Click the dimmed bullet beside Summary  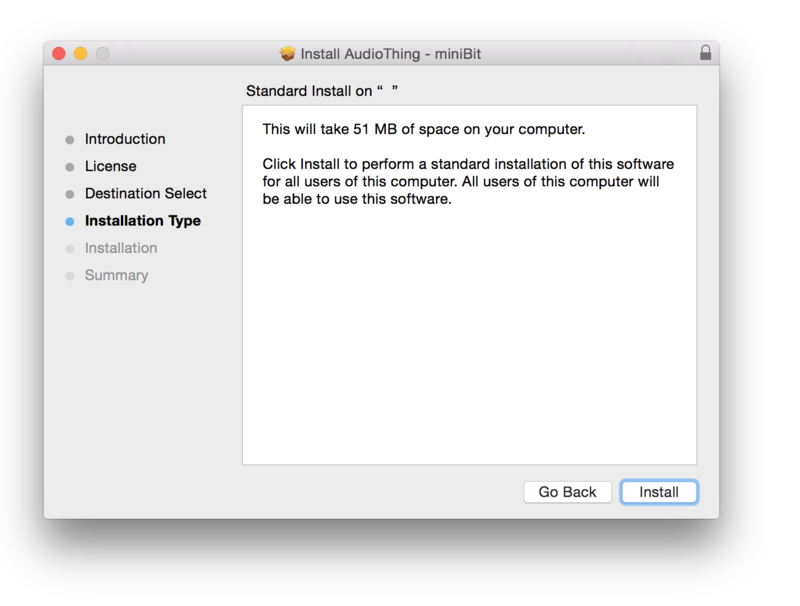70,276
